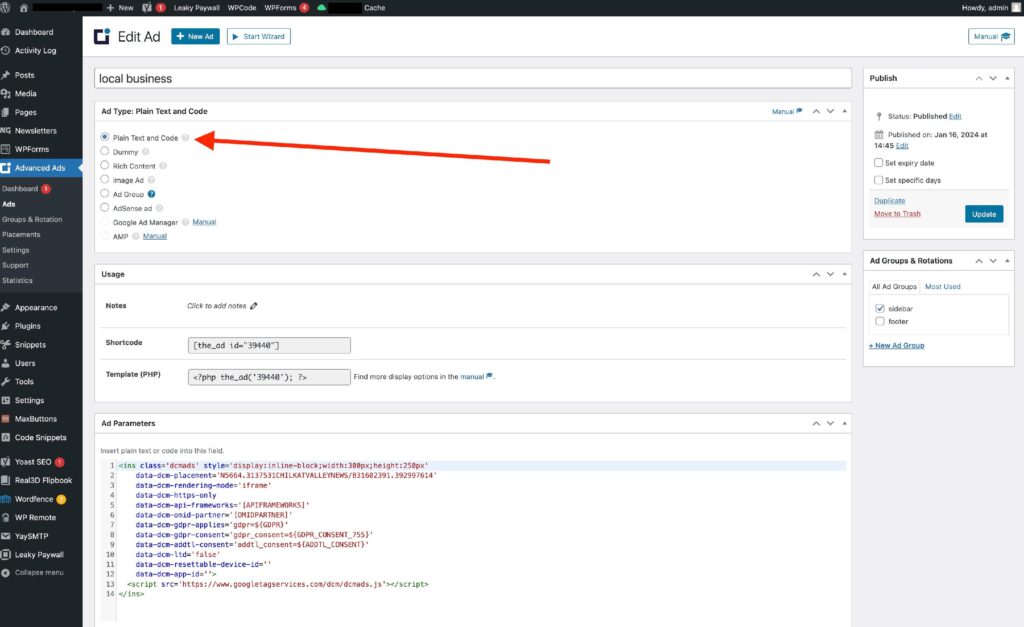This screenshot has height=627, width=1024.
Task: Click the Update button
Action: click(x=984, y=214)
